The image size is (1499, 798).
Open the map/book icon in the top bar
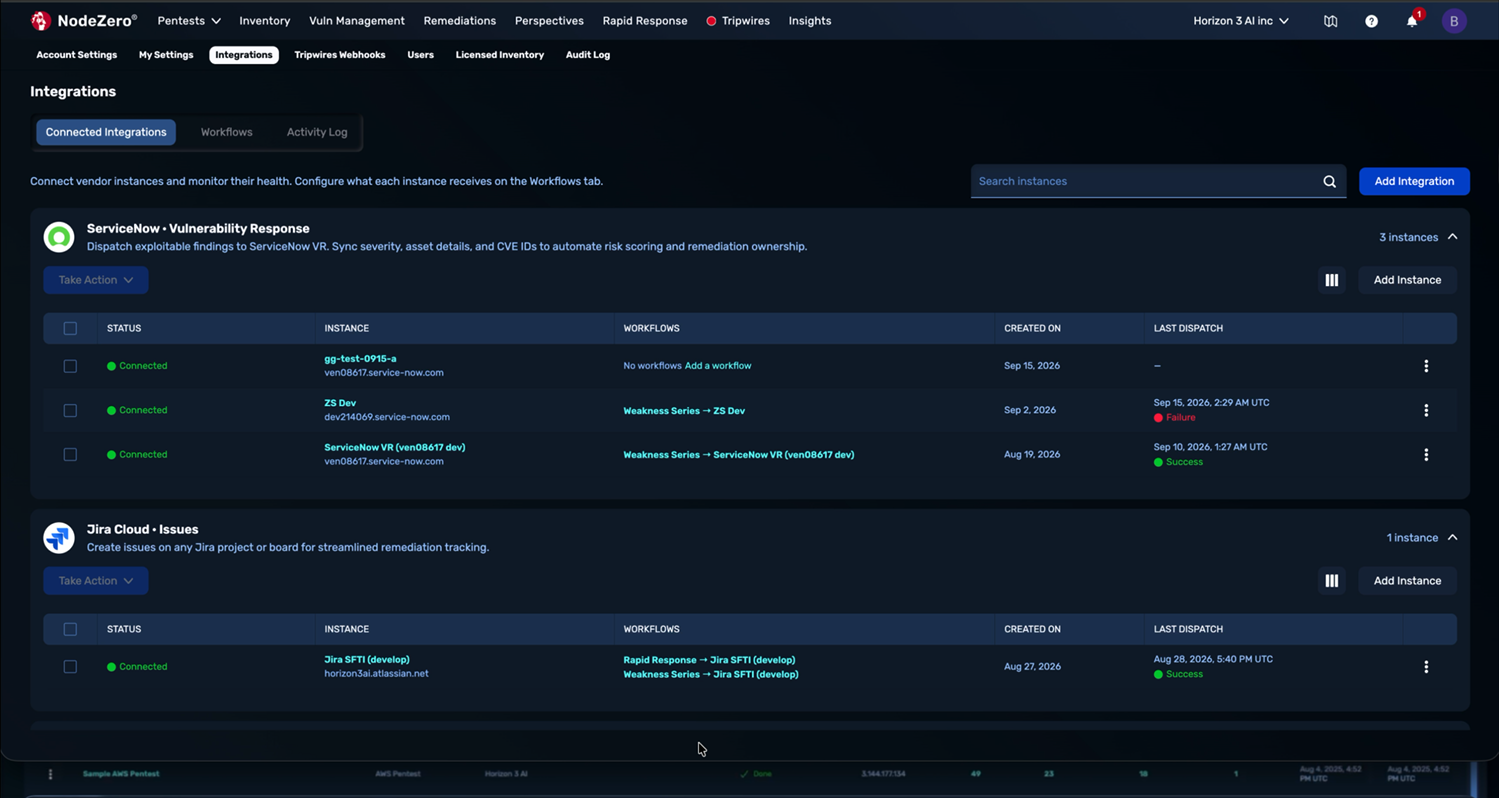click(1330, 21)
